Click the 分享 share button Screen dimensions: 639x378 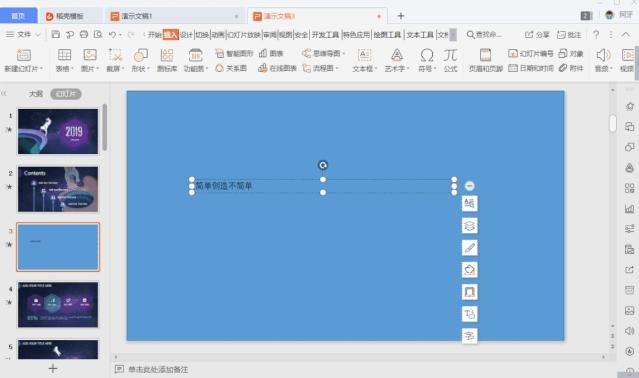(x=537, y=35)
